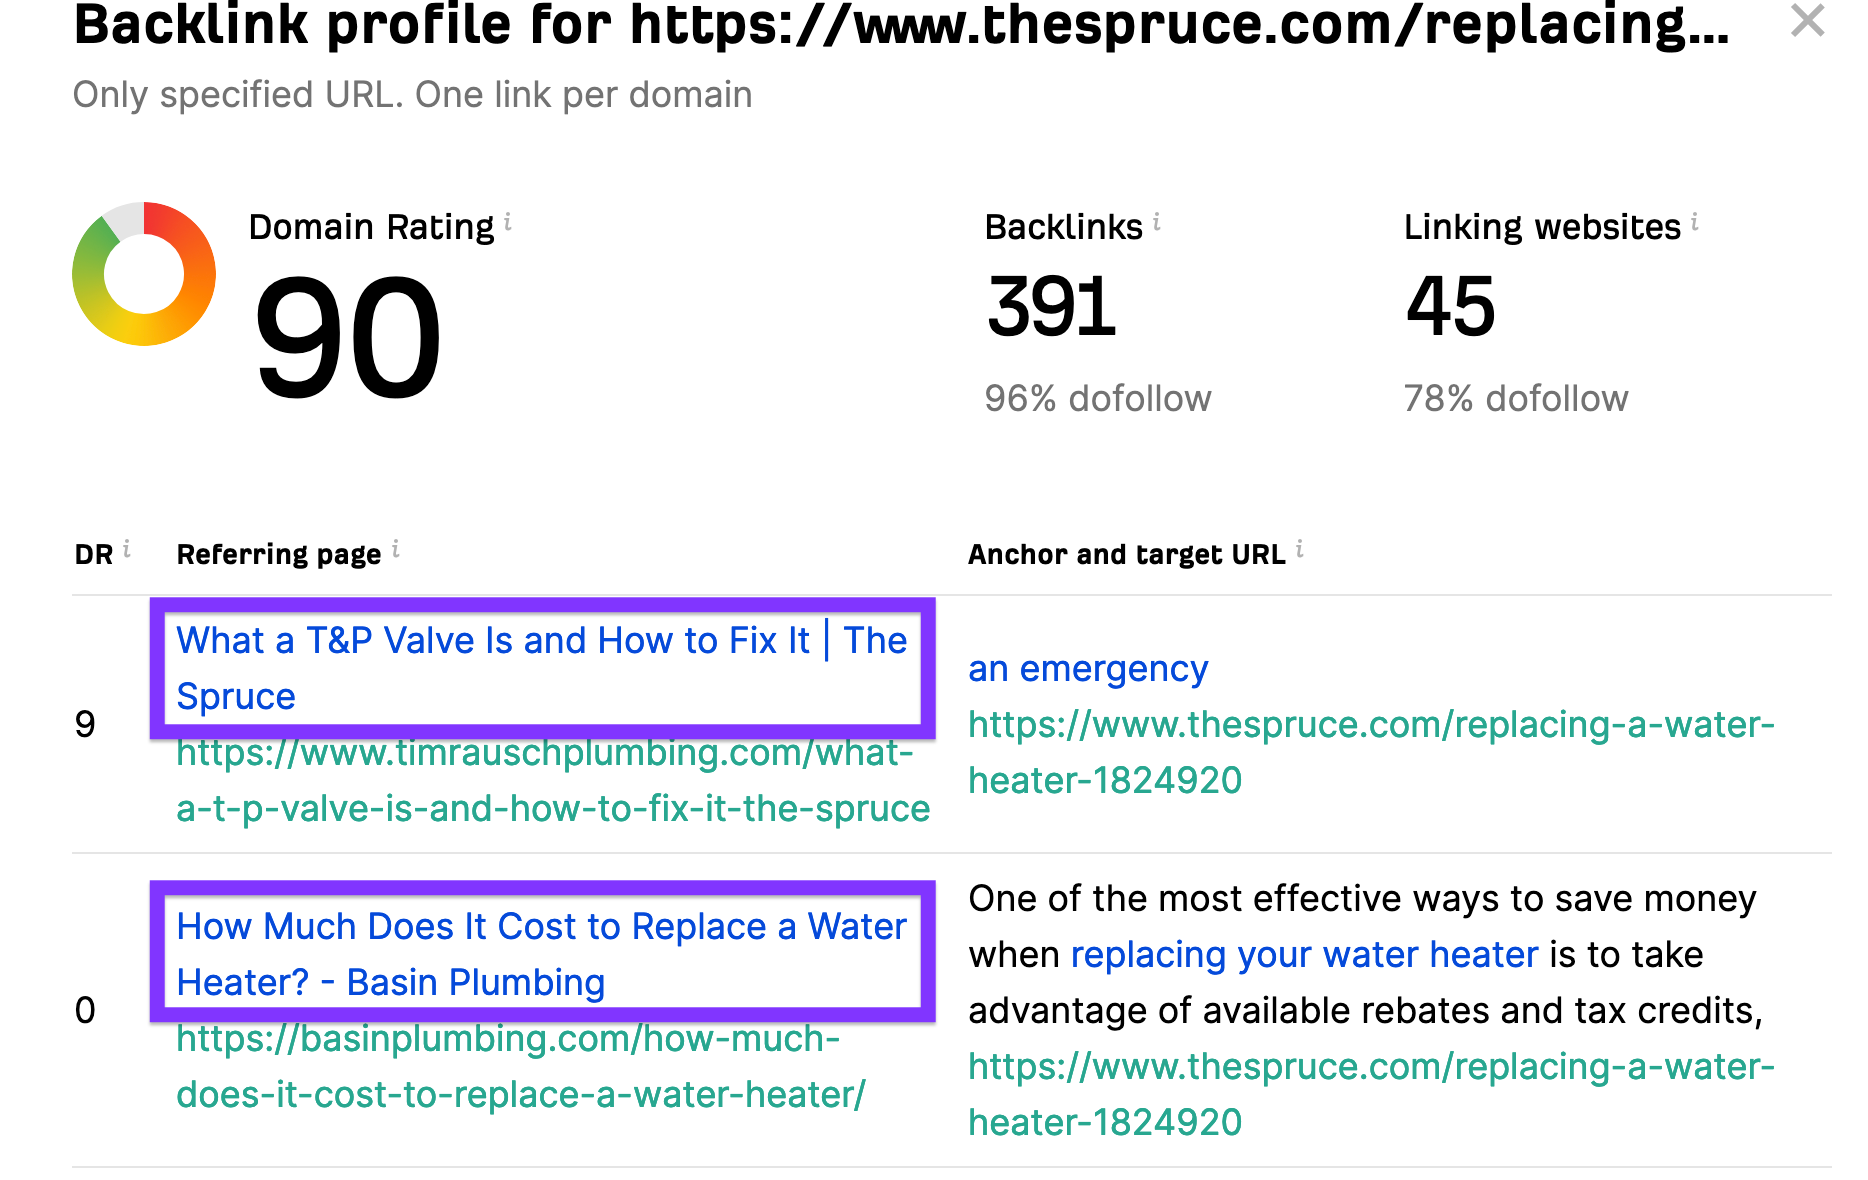Click info icon beside Linking websites
This screenshot has width=1868, height=1180.
(1695, 222)
